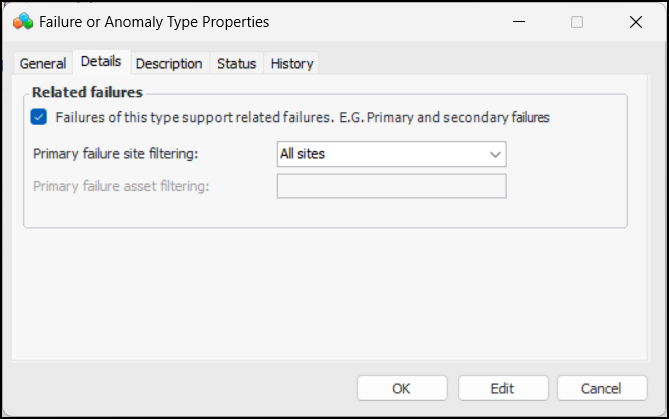The image size is (669, 419).
Task: Click the Primary failure asset filtering field
Action: pyautogui.click(x=391, y=186)
